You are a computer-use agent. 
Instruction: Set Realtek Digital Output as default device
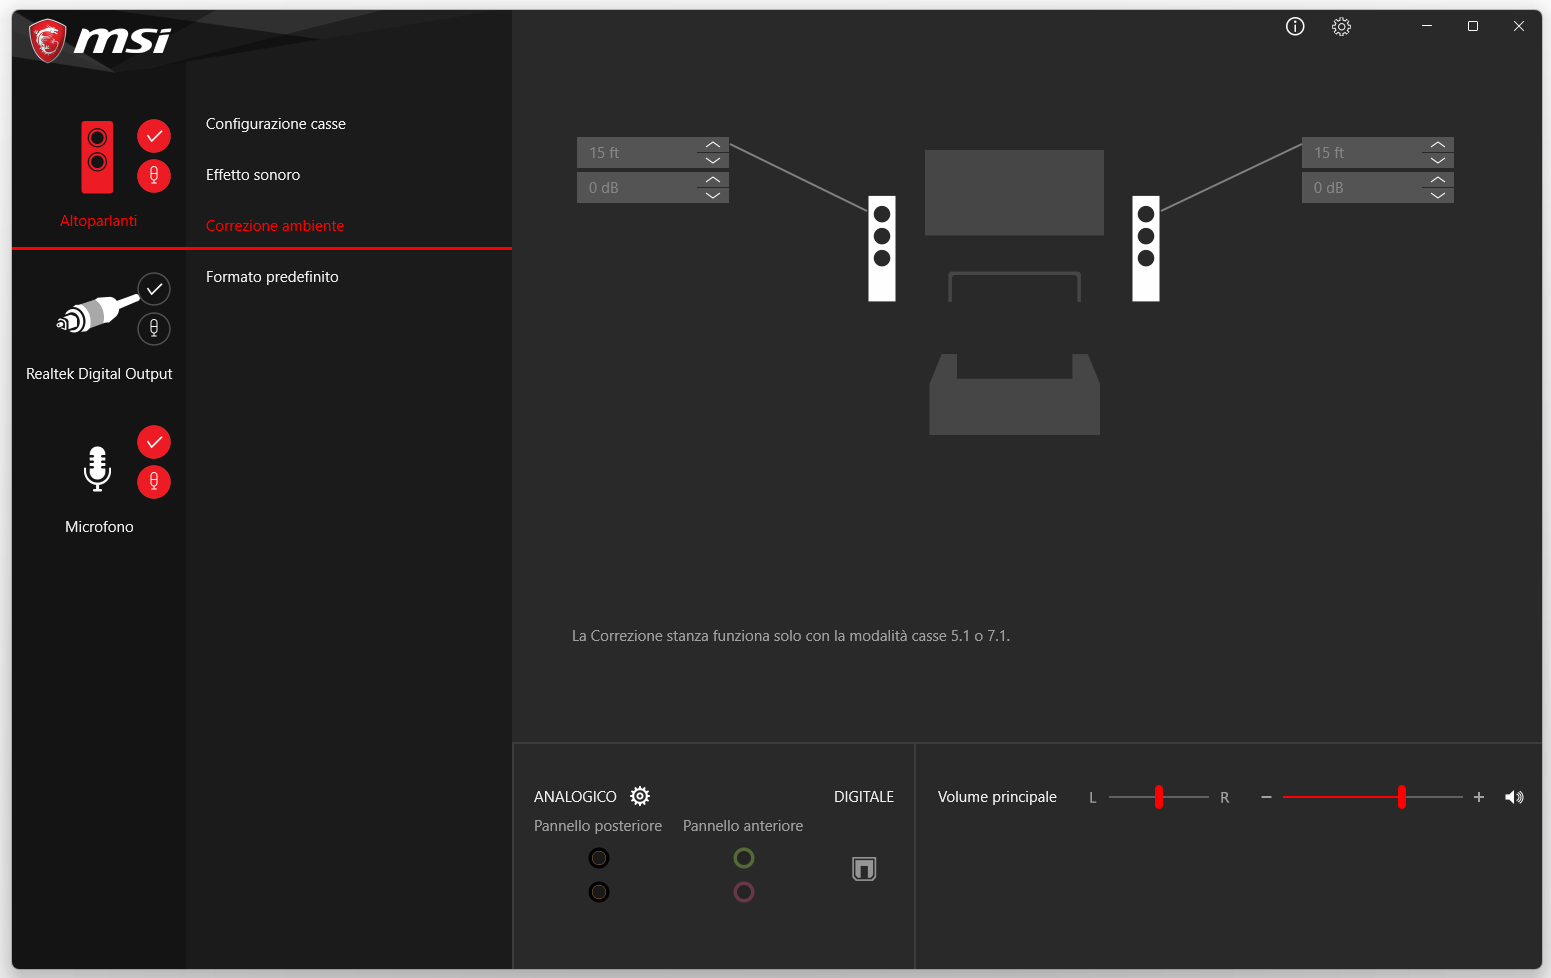[x=154, y=289]
